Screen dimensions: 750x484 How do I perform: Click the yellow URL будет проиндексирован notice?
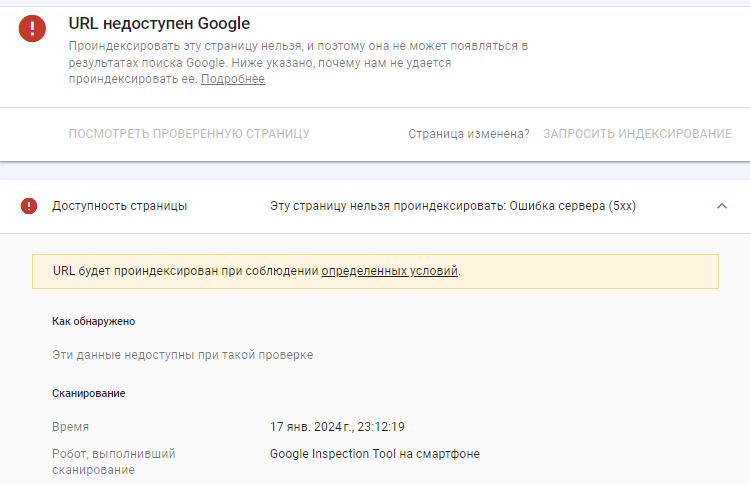coord(375,272)
